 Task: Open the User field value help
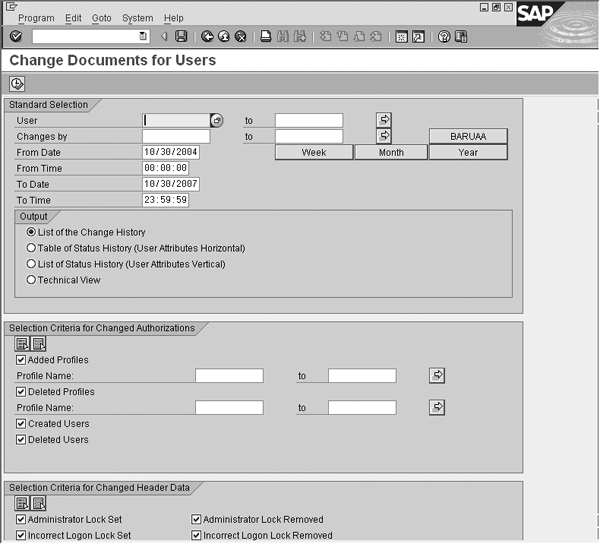[216, 120]
